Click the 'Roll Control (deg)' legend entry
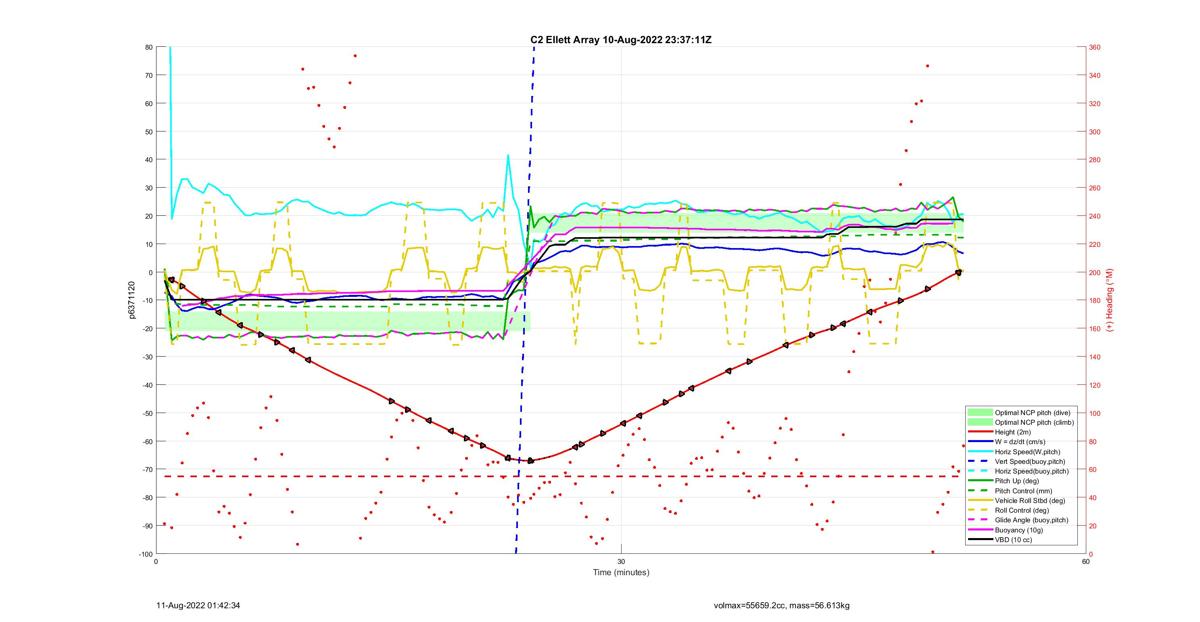 click(x=1022, y=510)
